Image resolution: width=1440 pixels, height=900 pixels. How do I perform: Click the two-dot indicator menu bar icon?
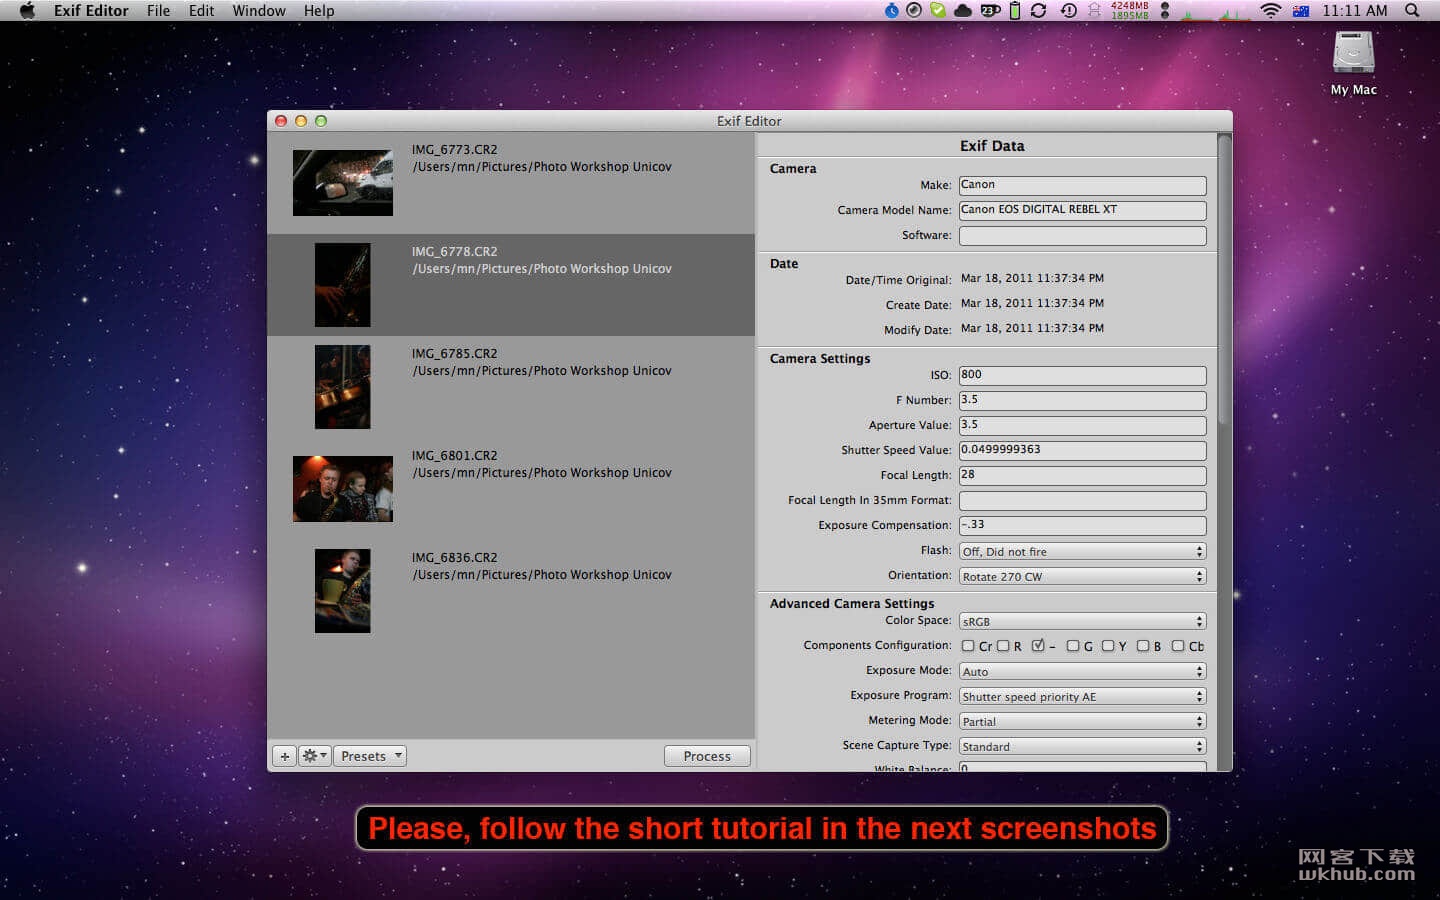(x=1164, y=11)
